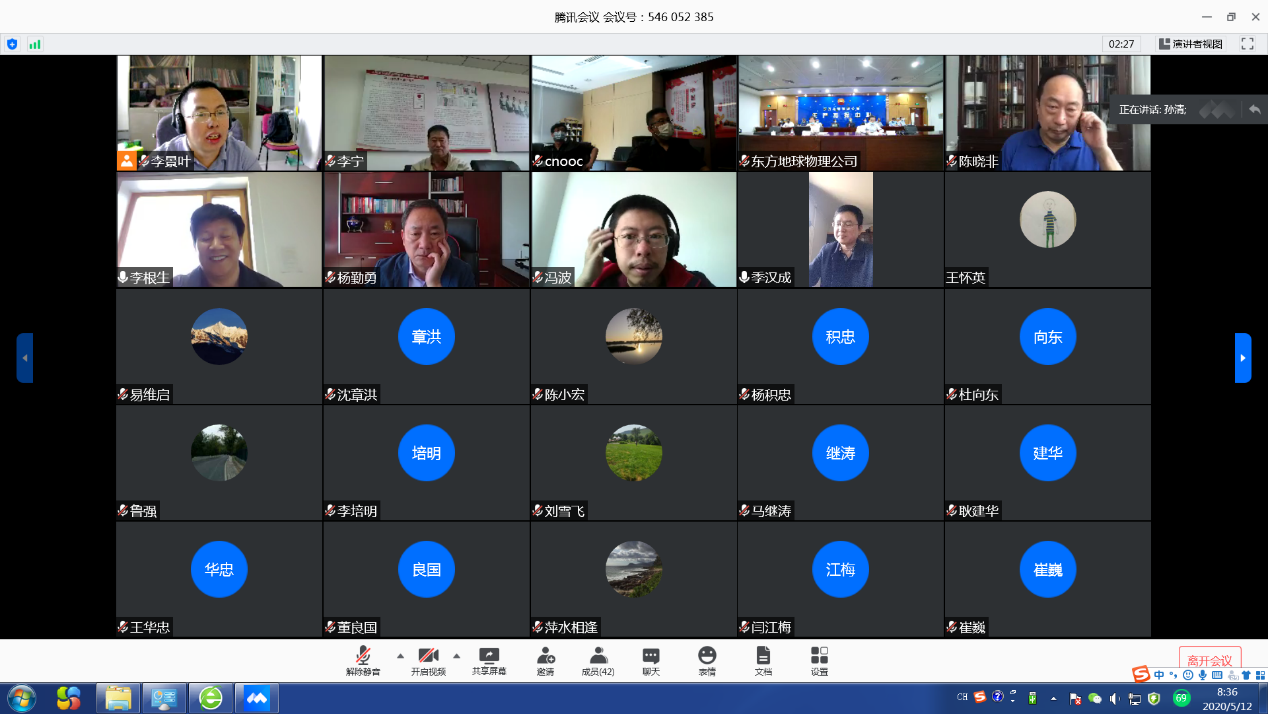Open the Emoji (表情) reactions icon

tap(707, 660)
